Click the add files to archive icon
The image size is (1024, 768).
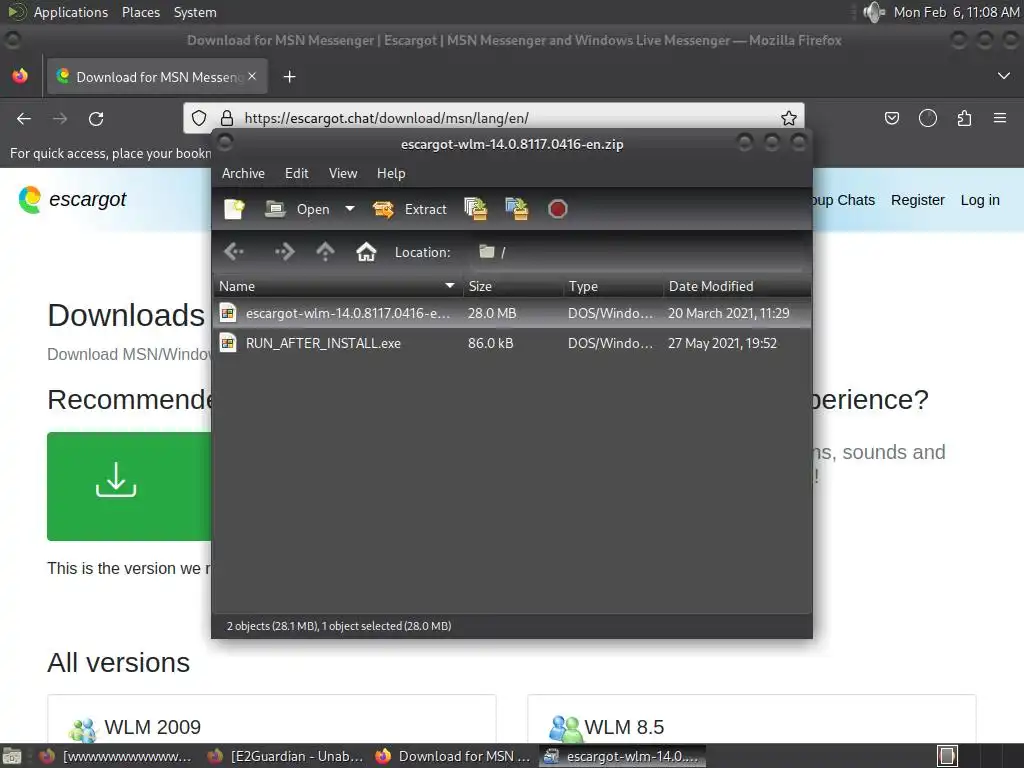(475, 209)
